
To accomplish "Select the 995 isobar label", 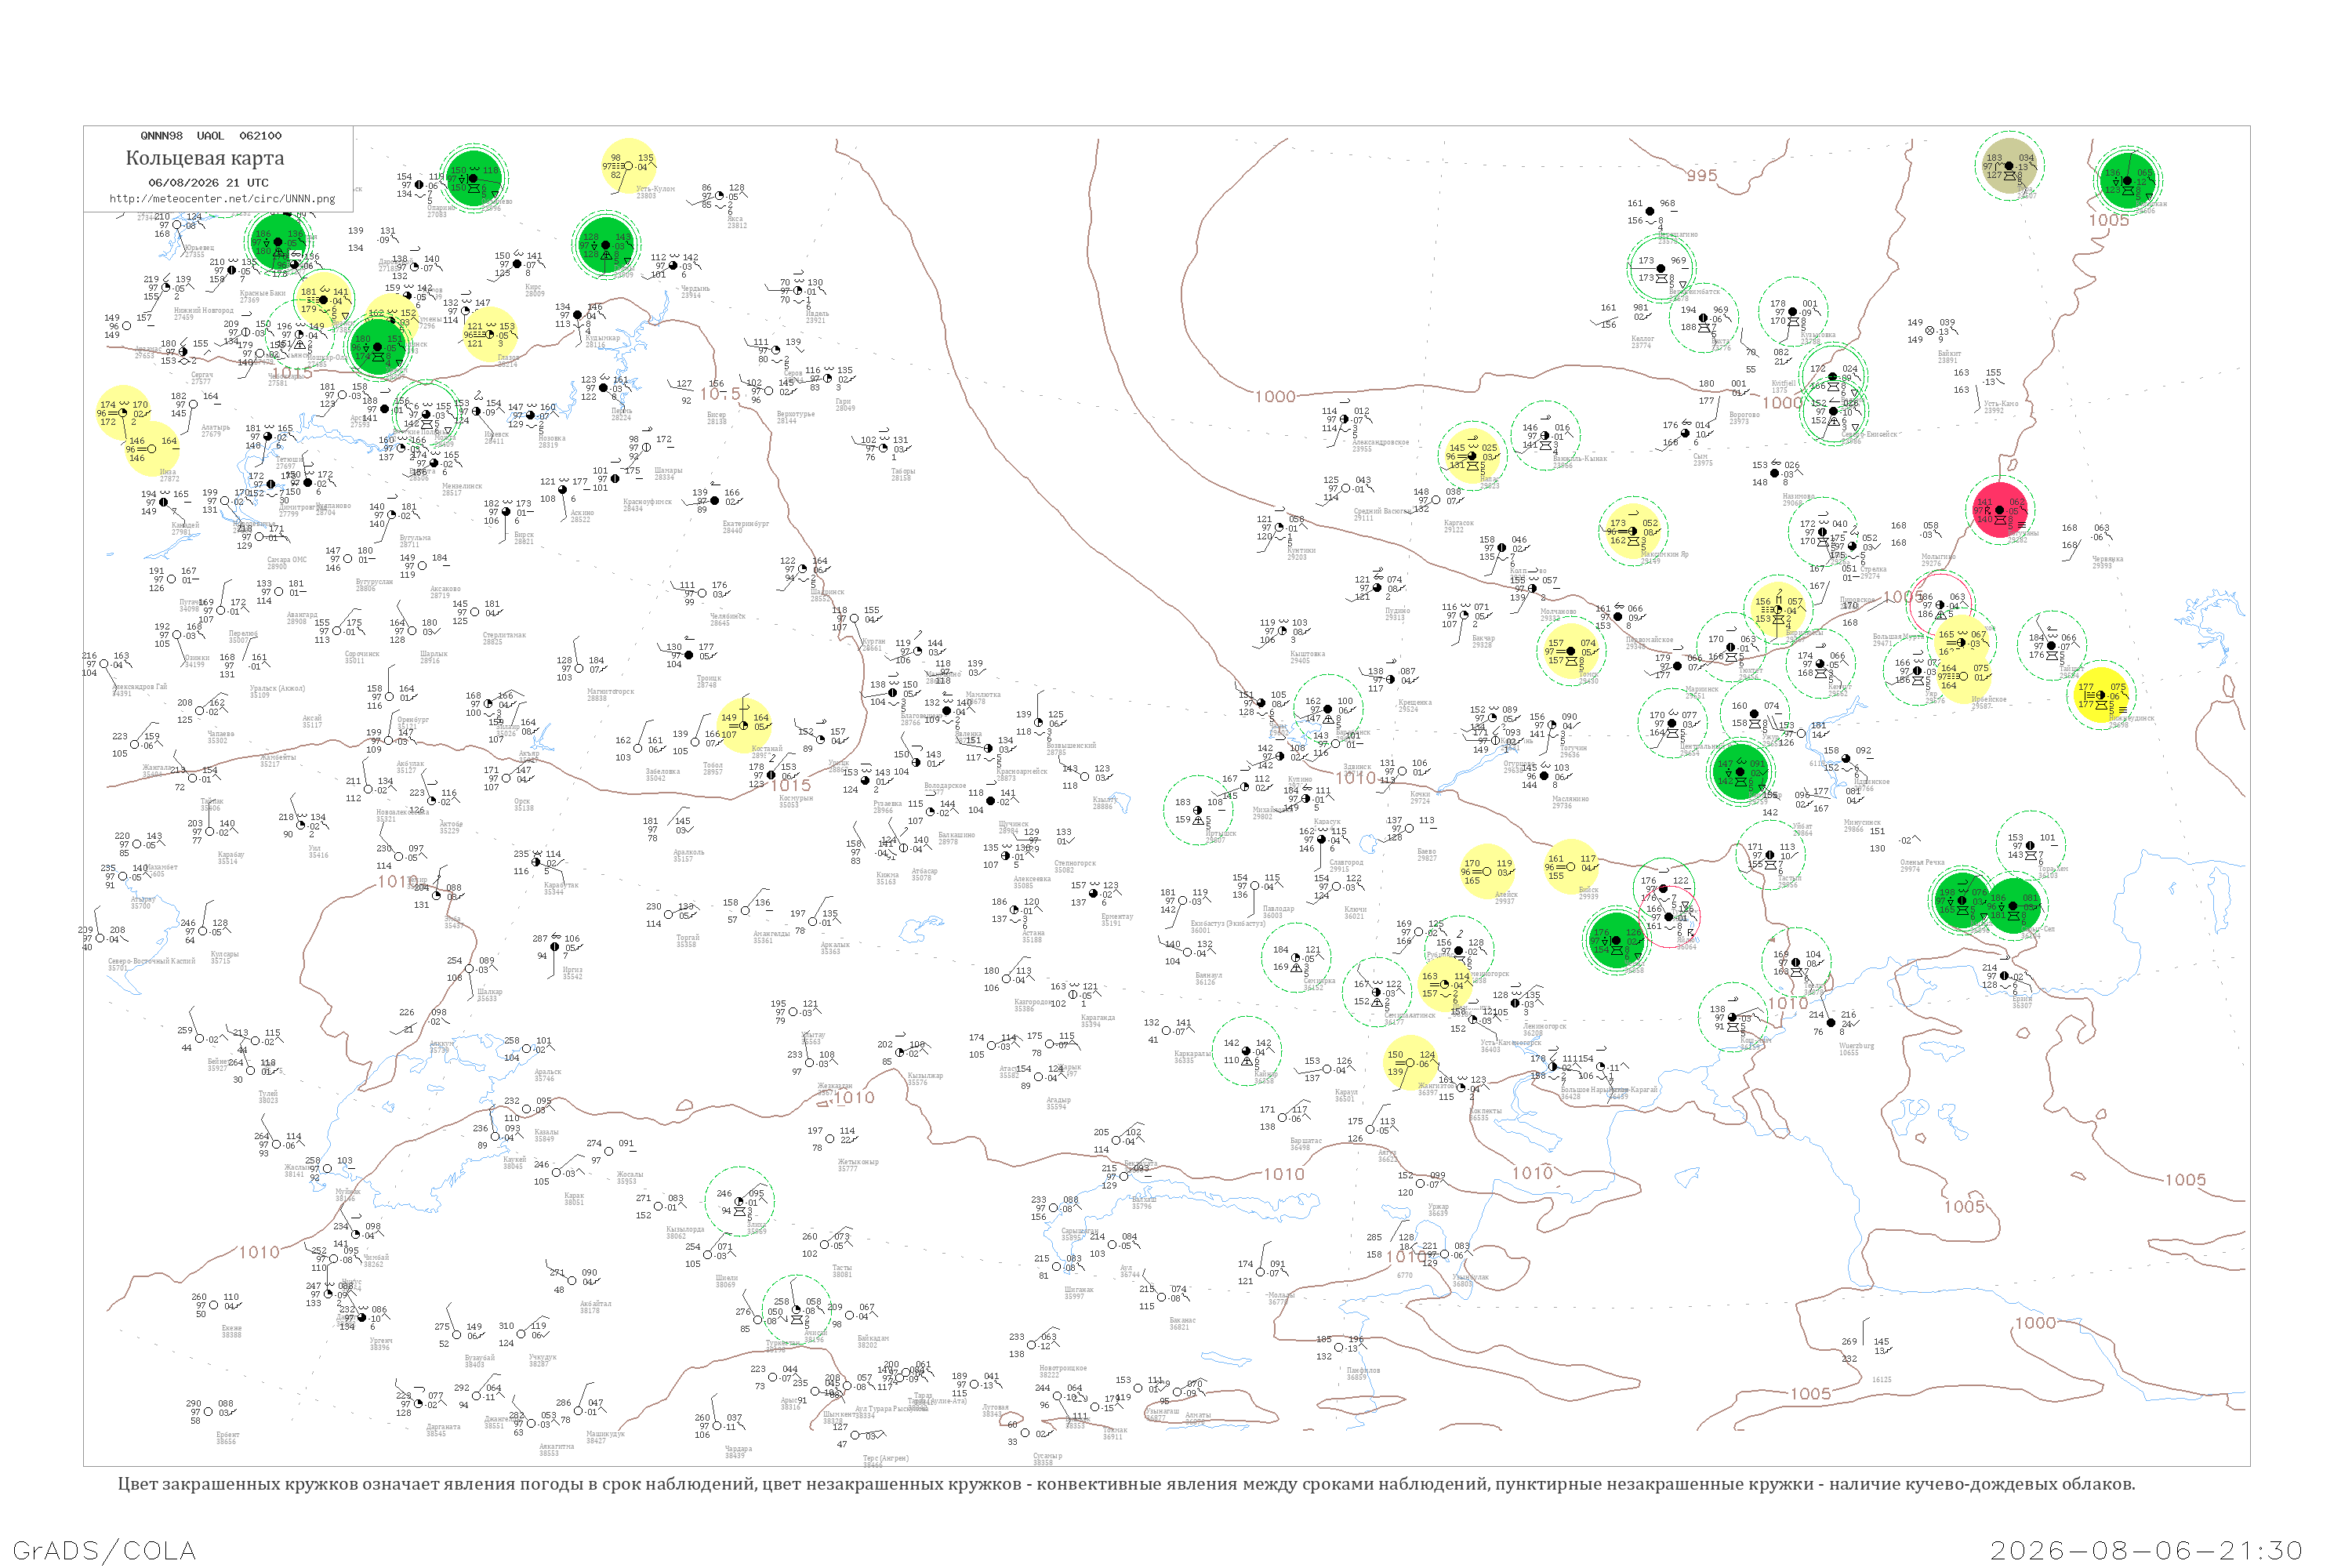I will coord(1702,176).
